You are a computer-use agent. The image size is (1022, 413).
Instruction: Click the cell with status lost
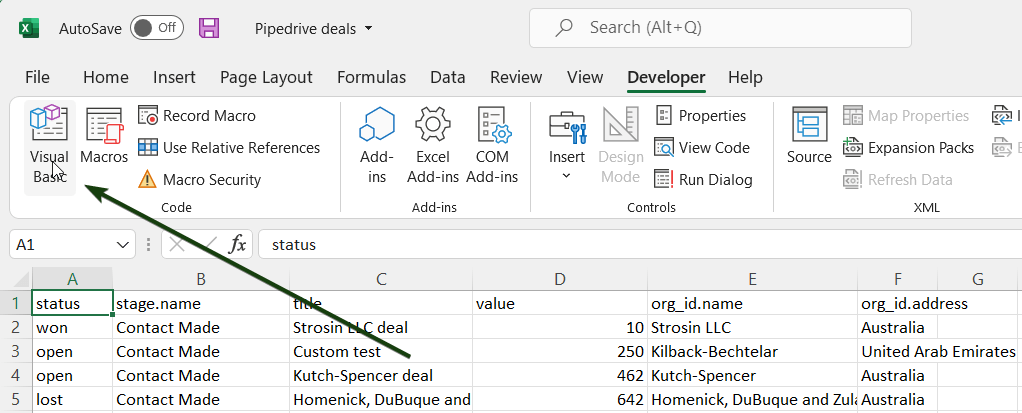pyautogui.click(x=72, y=399)
